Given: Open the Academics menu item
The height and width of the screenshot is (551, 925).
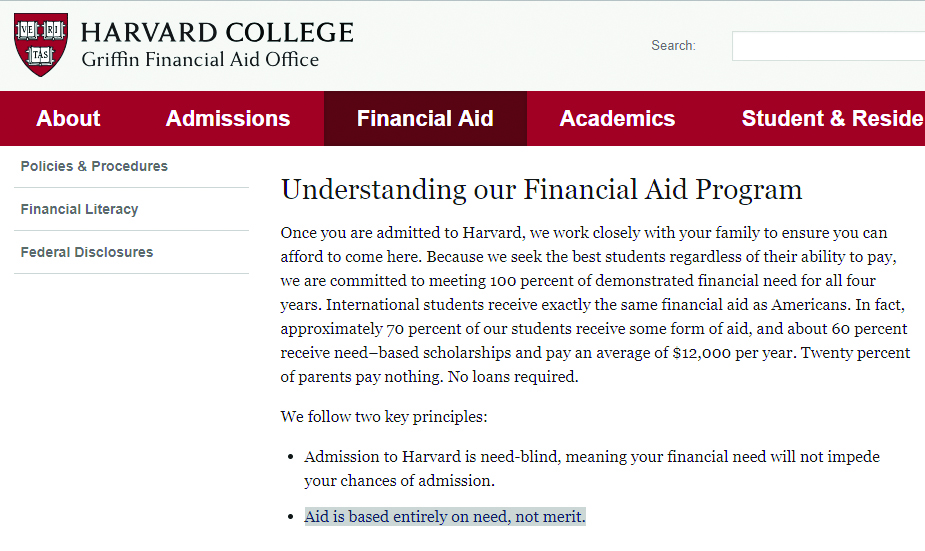Looking at the screenshot, I should (x=617, y=118).
